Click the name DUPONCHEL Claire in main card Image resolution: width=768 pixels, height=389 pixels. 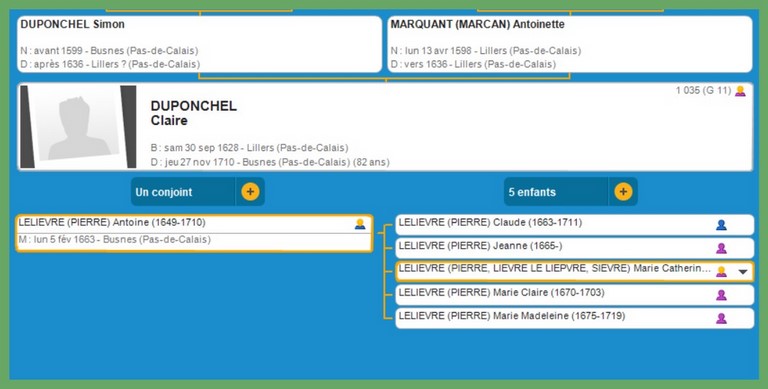coord(193,113)
